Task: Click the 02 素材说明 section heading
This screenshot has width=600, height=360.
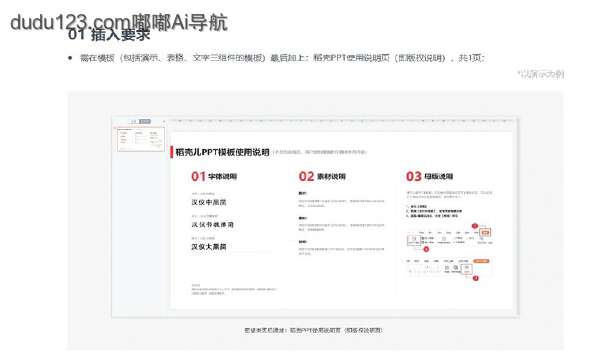Action: coord(322,176)
